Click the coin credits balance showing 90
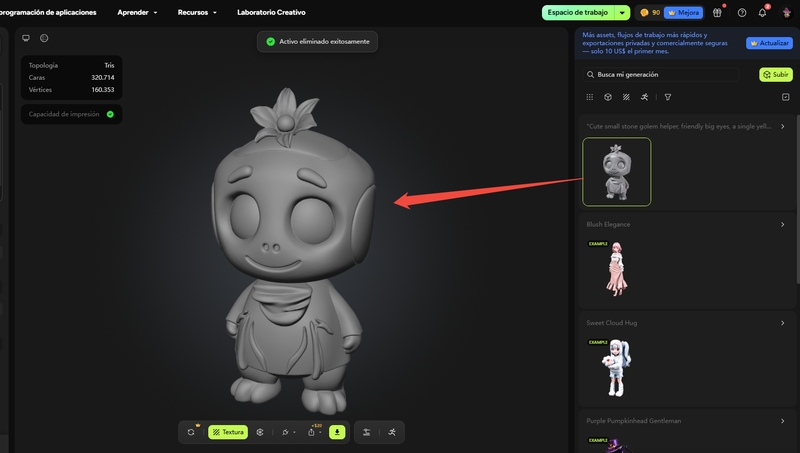Screen dimensions: 800x453 click(x=650, y=12)
